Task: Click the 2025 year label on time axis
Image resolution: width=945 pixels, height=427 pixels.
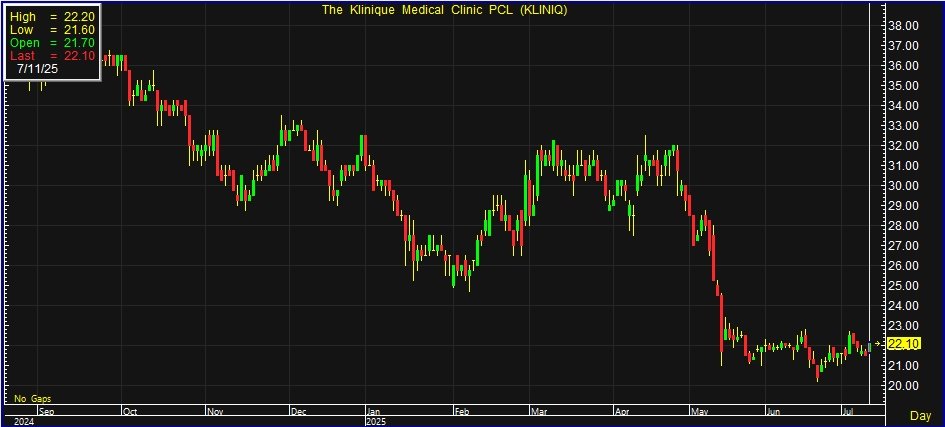Action: [x=376, y=421]
